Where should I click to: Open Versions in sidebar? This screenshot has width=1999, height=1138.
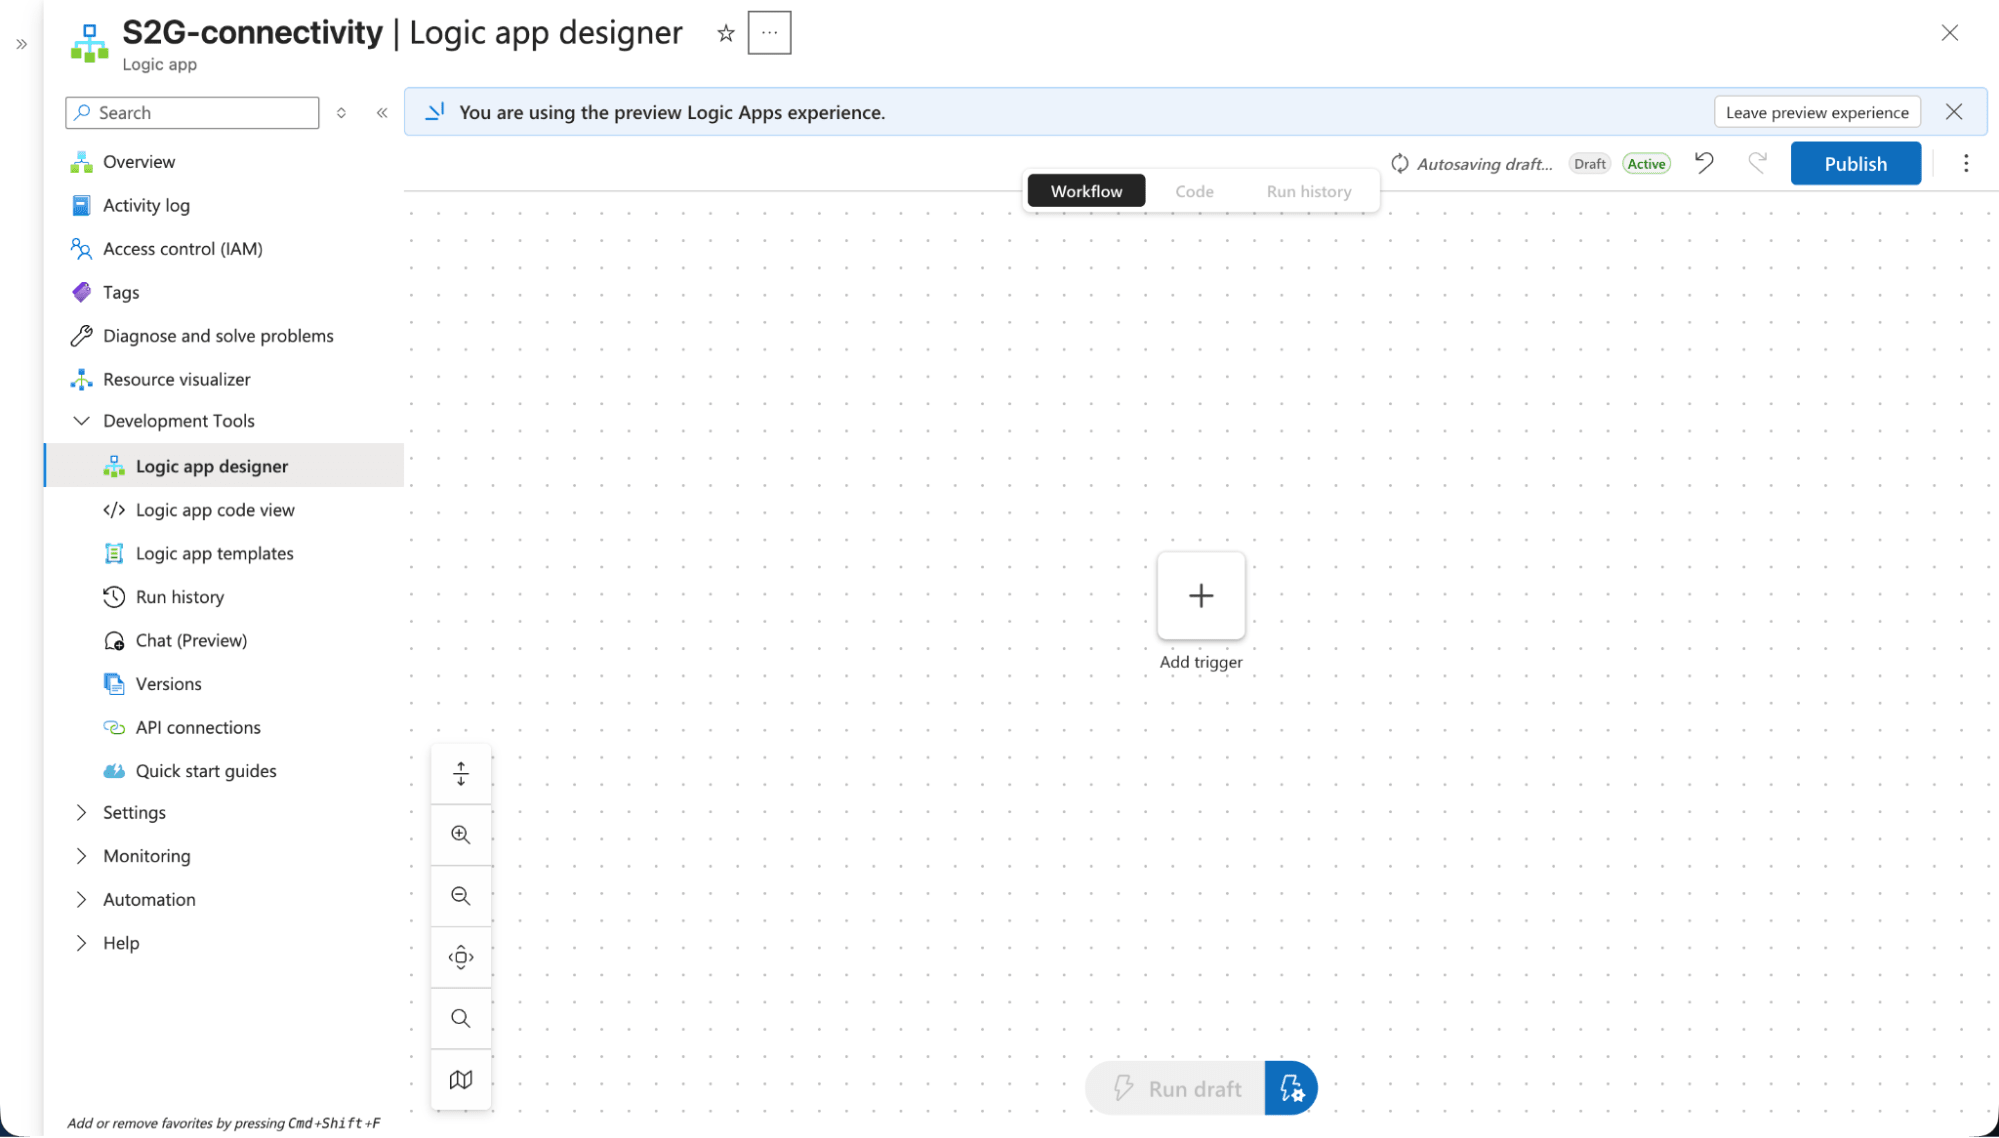coord(168,684)
